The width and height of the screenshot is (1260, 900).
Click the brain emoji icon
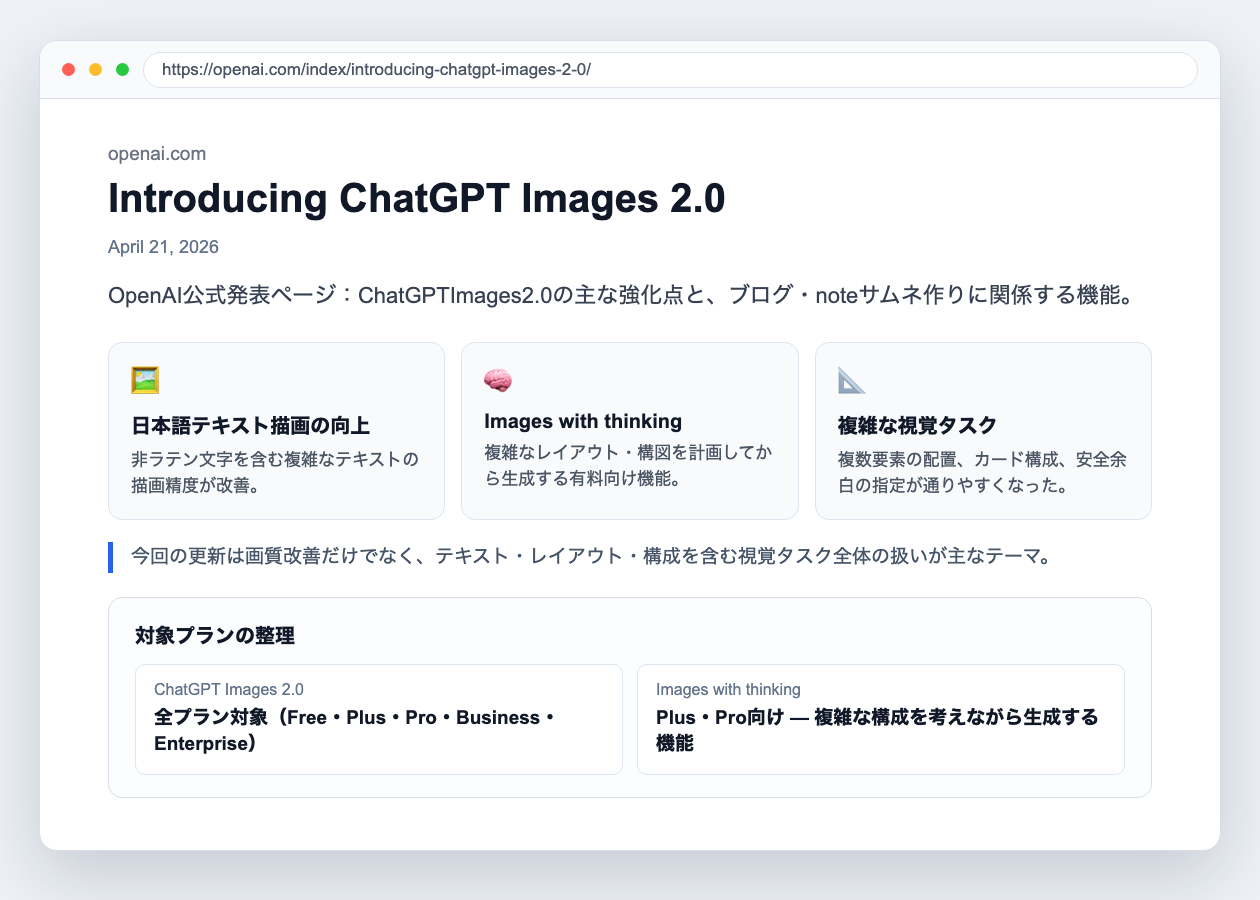point(498,380)
